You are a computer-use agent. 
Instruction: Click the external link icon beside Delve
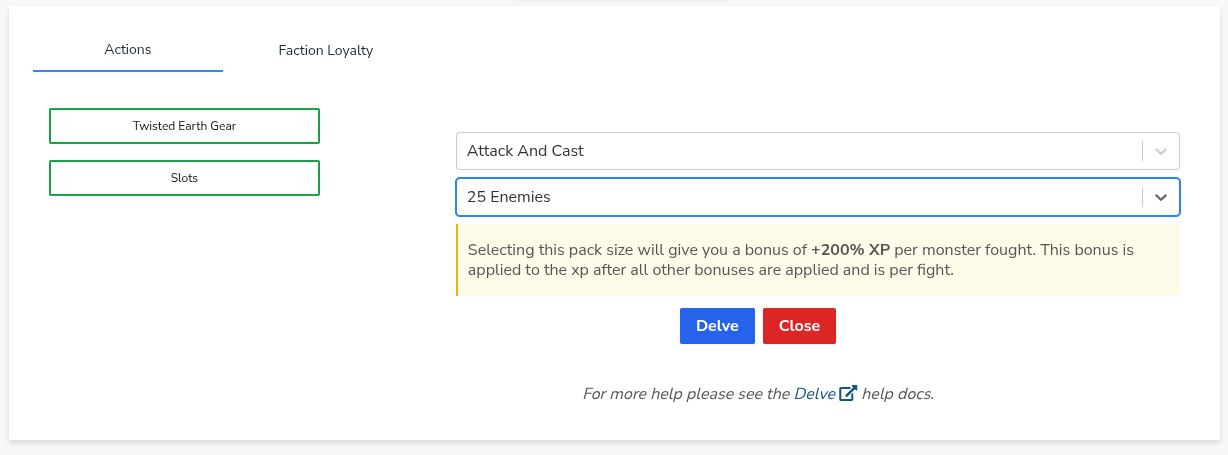(848, 394)
